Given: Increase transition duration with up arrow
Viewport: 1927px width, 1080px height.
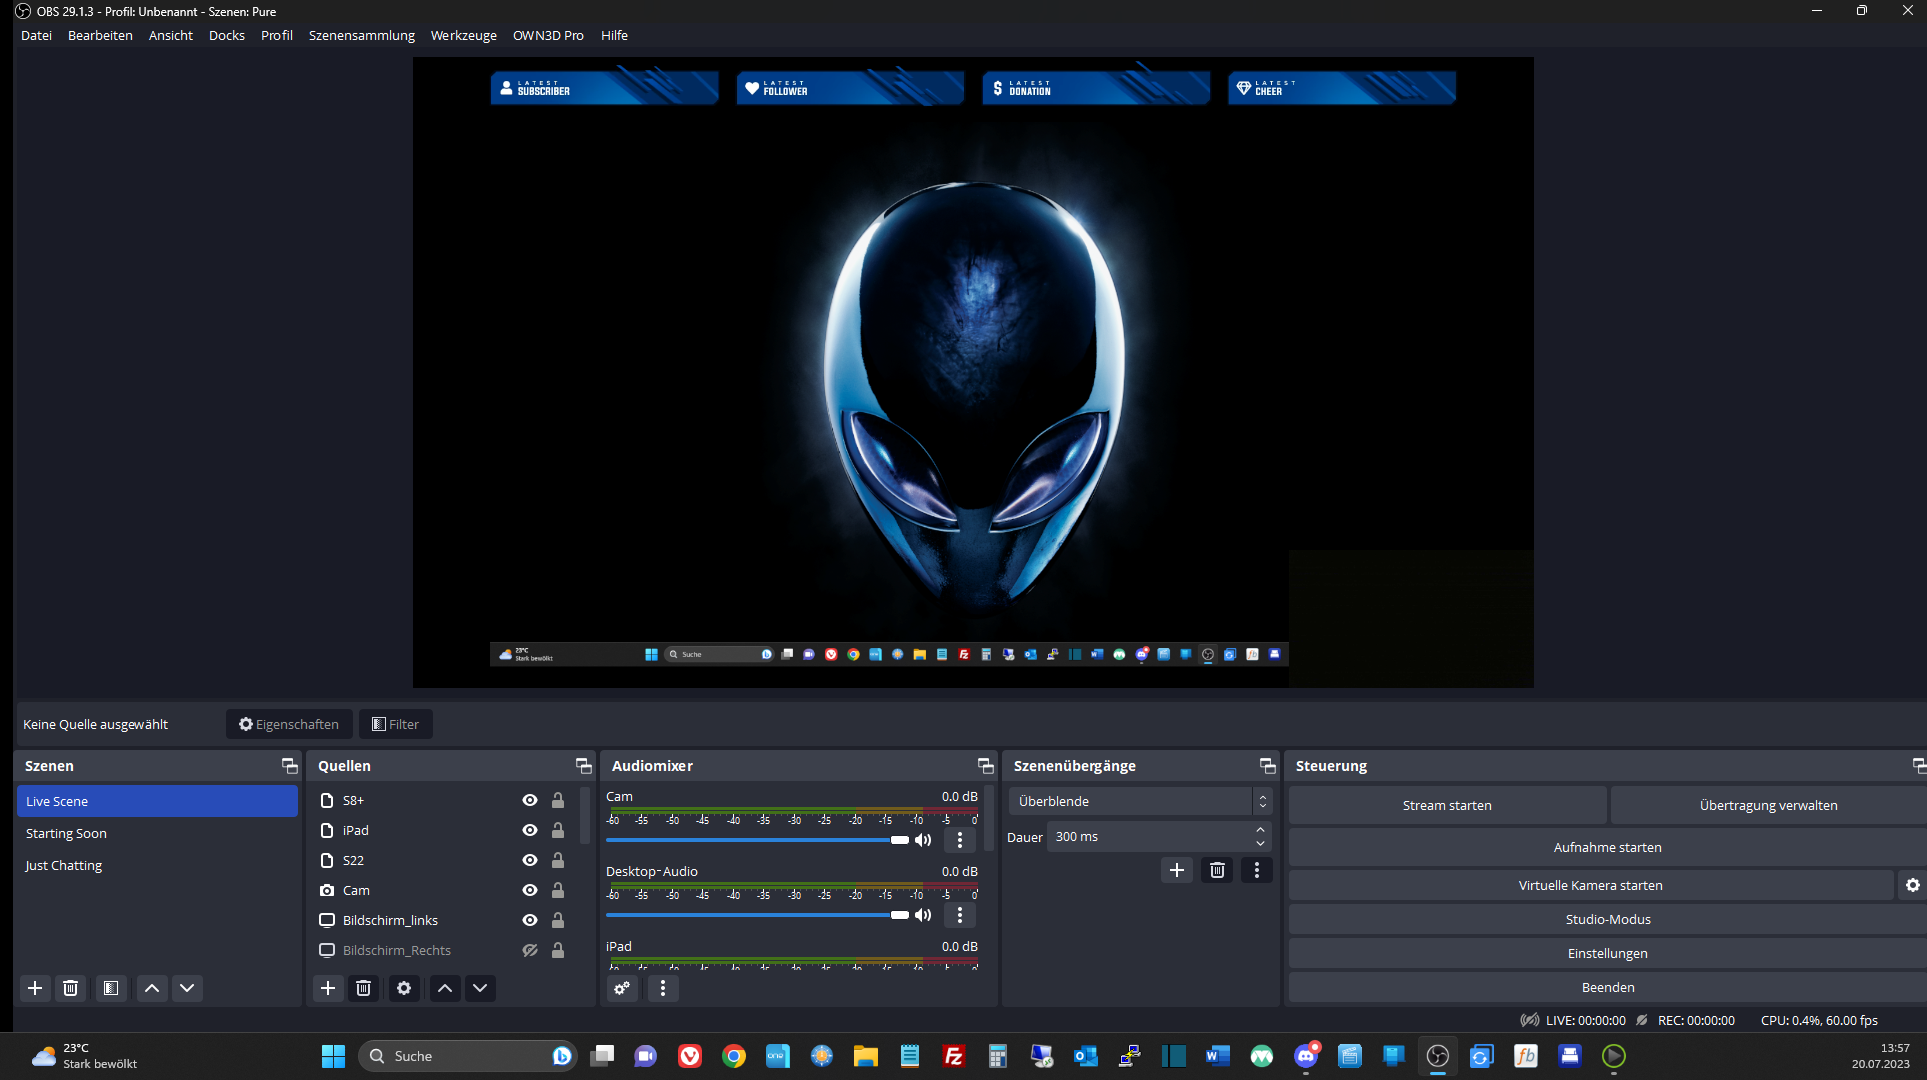Looking at the screenshot, I should click(1260, 830).
